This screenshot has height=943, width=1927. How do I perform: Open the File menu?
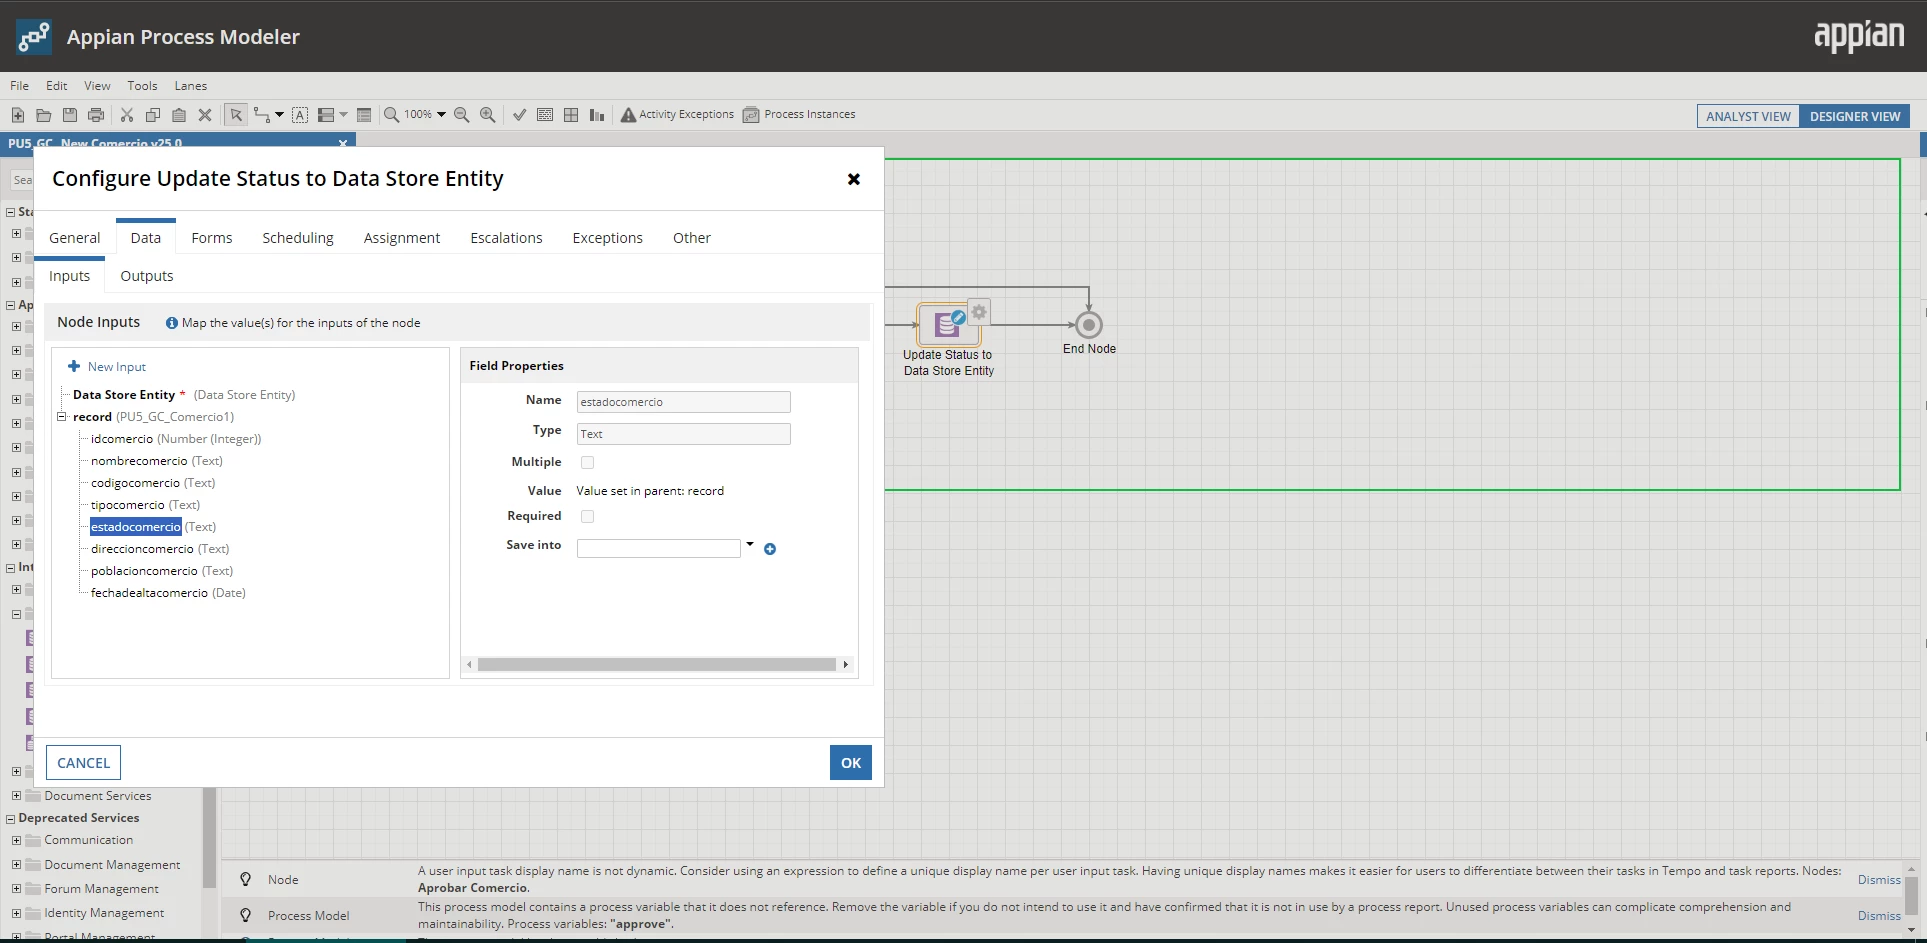[19, 86]
